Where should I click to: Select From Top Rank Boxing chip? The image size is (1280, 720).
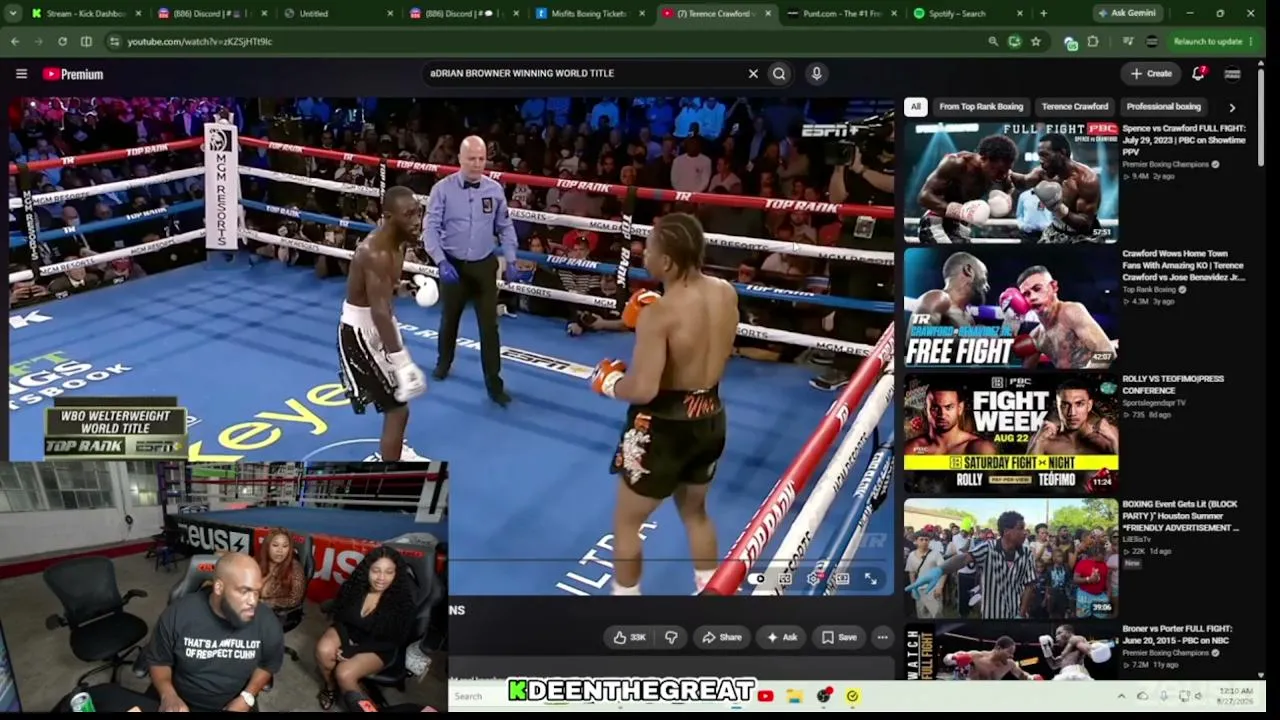981,106
